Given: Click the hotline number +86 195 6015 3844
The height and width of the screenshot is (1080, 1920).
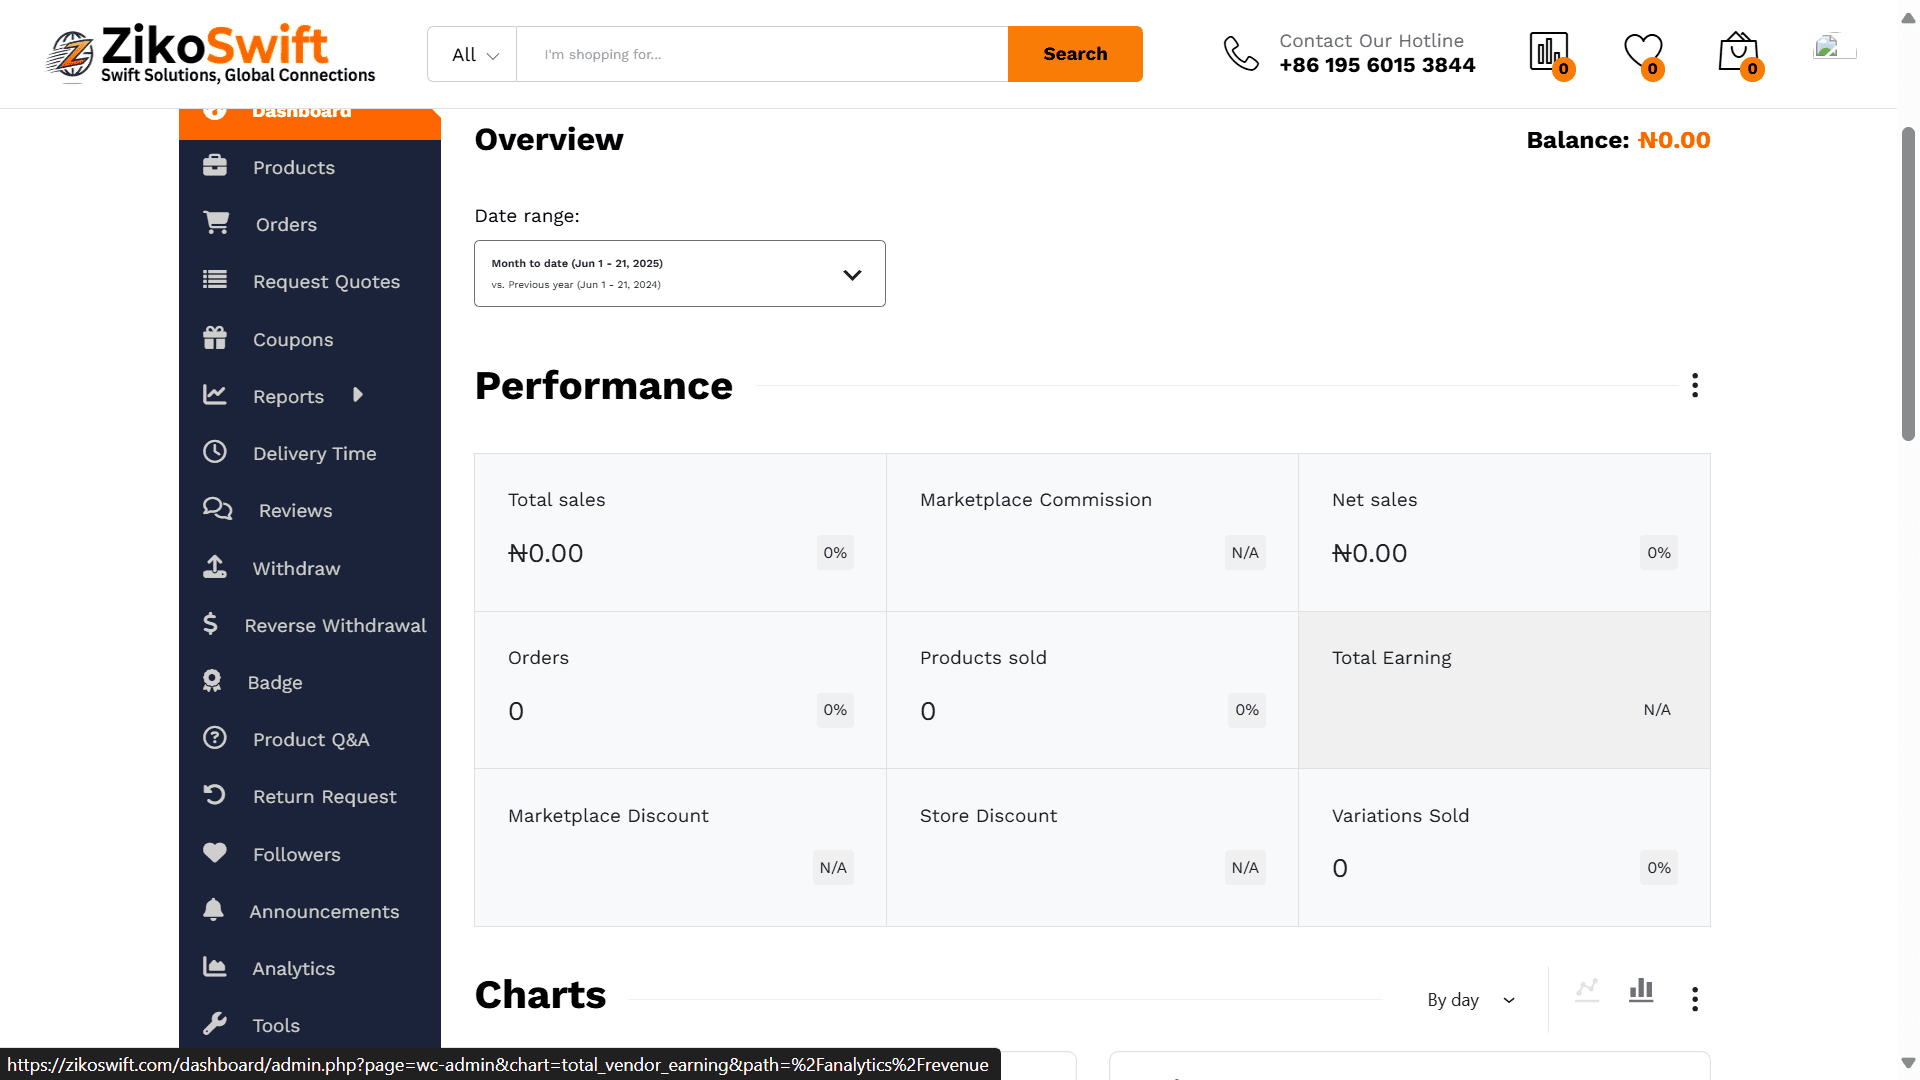Looking at the screenshot, I should pos(1377,65).
